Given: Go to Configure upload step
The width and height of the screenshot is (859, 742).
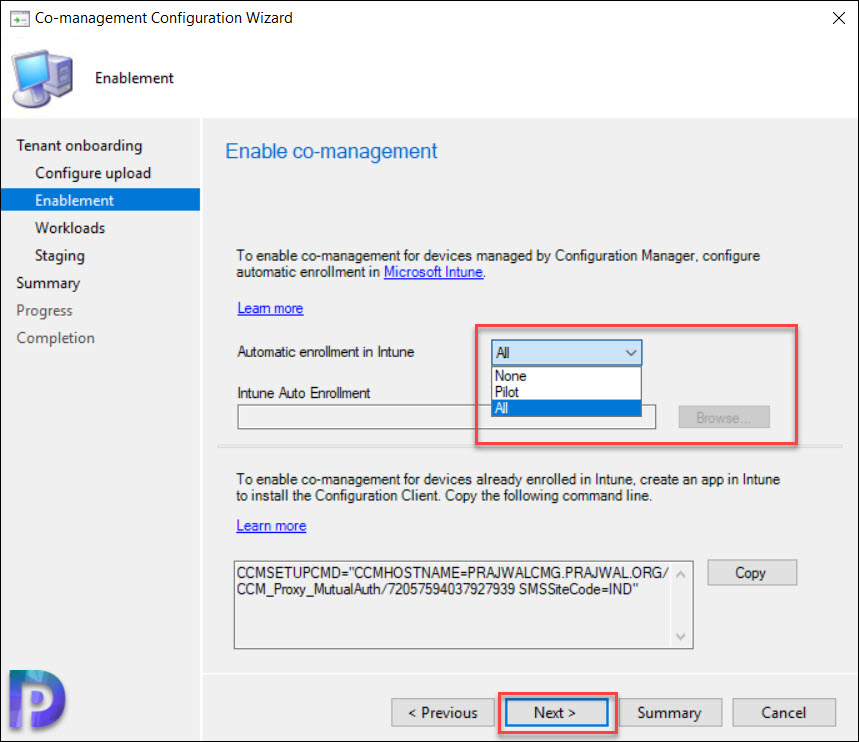Looking at the screenshot, I should 93,173.
